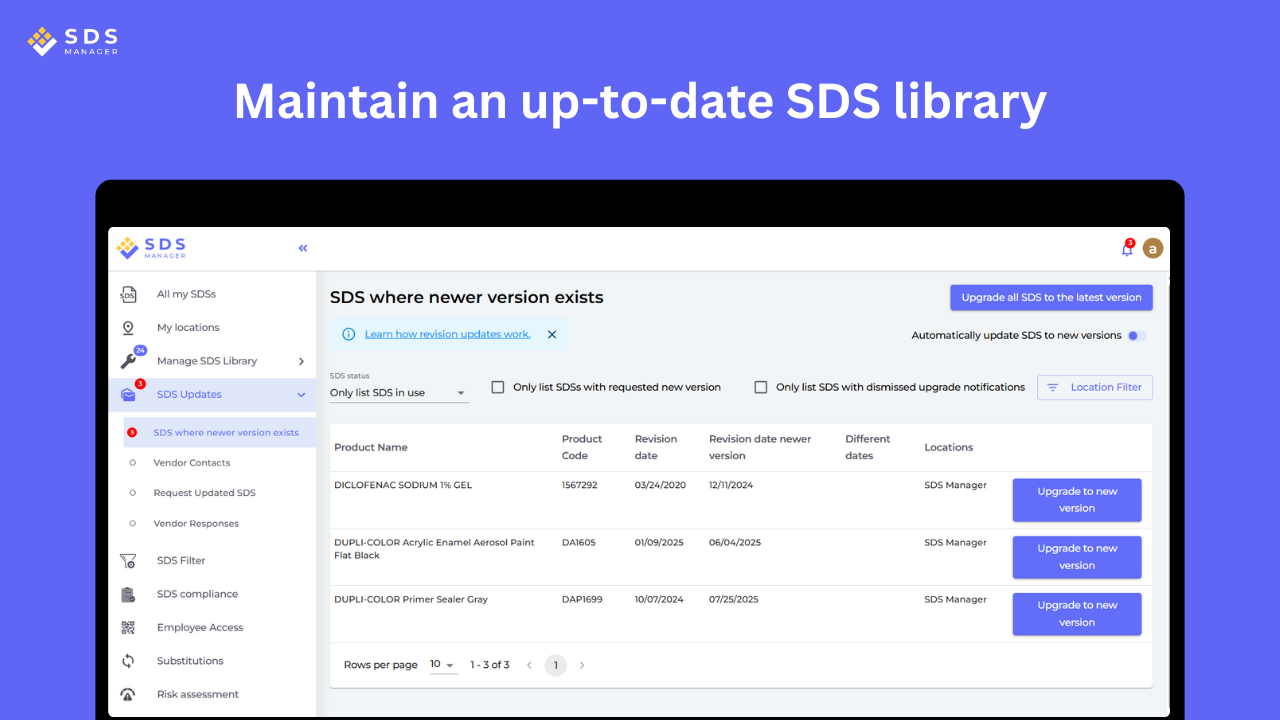Navigate to SDS compliance
1280x720 pixels.
point(197,594)
